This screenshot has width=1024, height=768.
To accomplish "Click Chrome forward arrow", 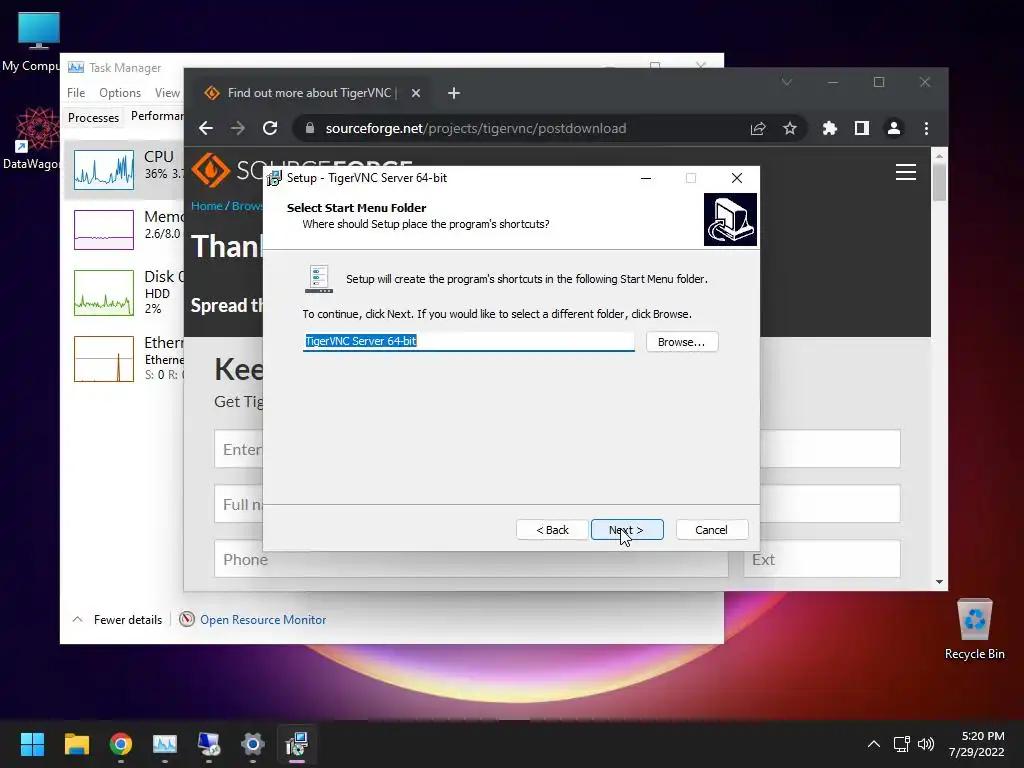I will pyautogui.click(x=238, y=128).
